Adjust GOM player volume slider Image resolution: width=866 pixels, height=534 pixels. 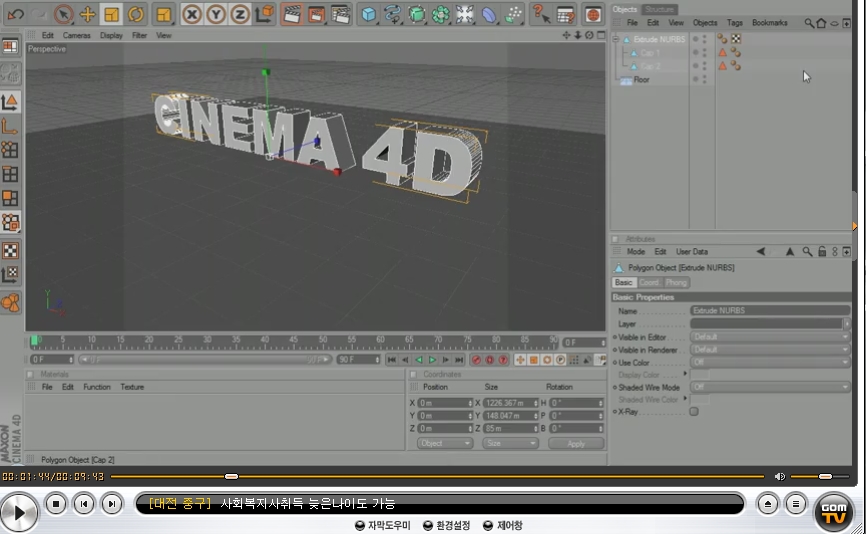click(x=825, y=477)
